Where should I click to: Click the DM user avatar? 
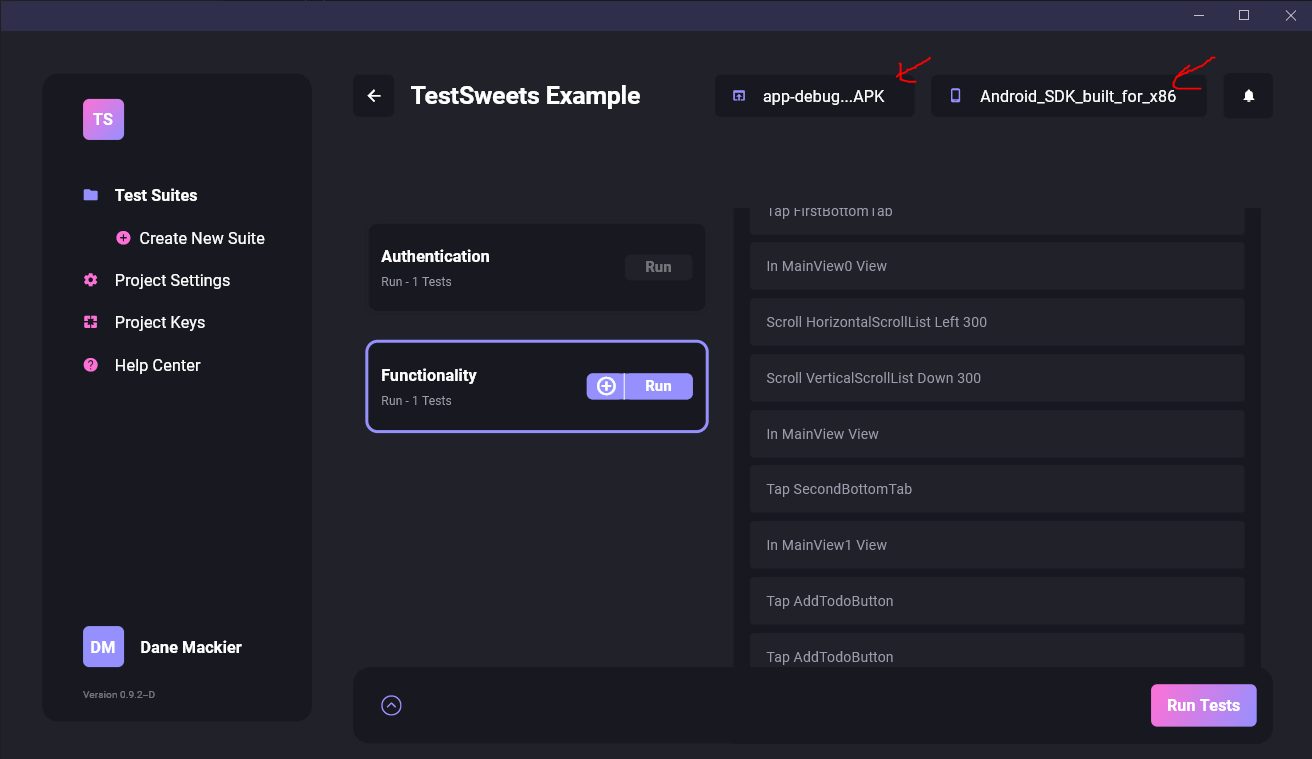pos(103,647)
